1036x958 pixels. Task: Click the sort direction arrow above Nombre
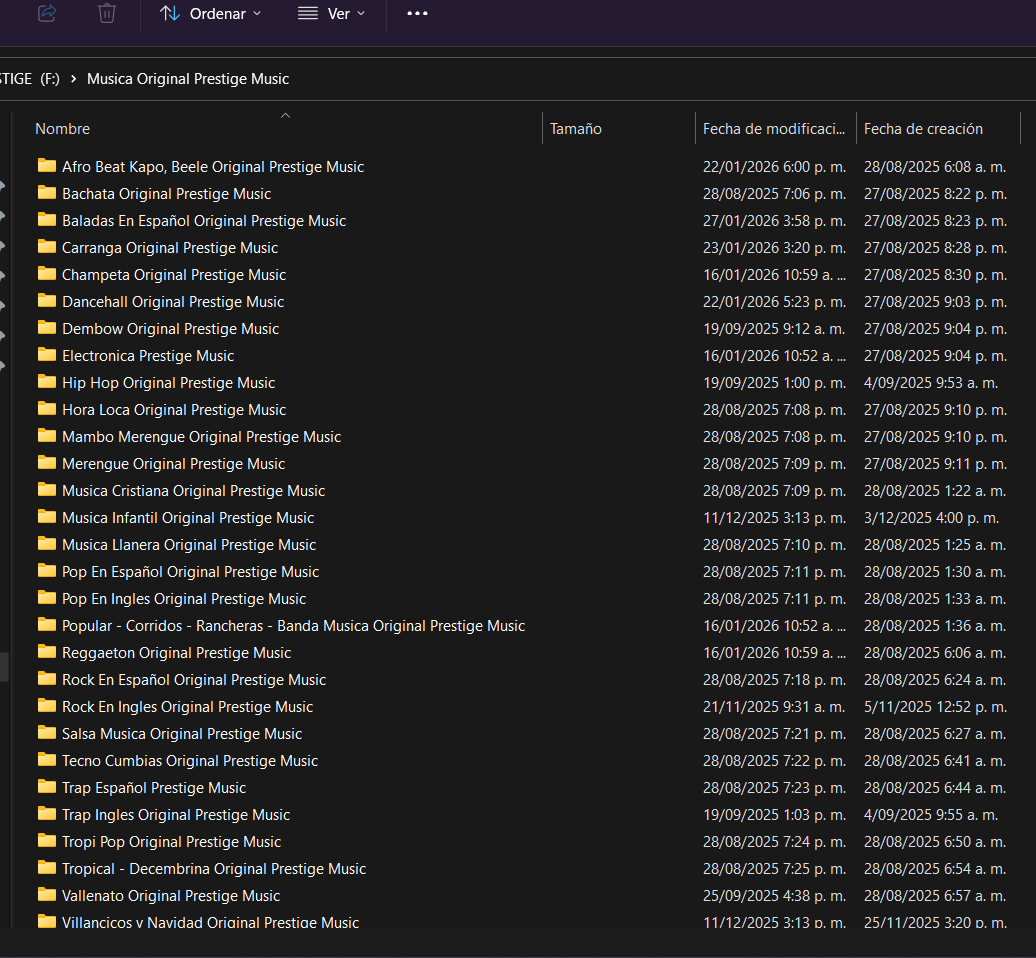(x=285, y=116)
